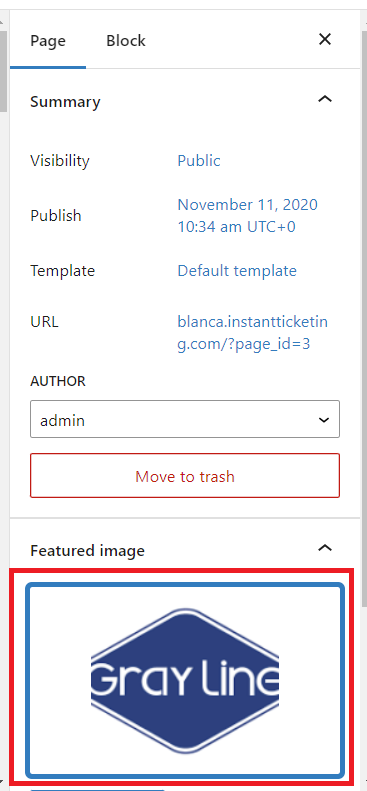
Task: Edit the blanca.instantticketing.com URL link
Action: pos(253,333)
